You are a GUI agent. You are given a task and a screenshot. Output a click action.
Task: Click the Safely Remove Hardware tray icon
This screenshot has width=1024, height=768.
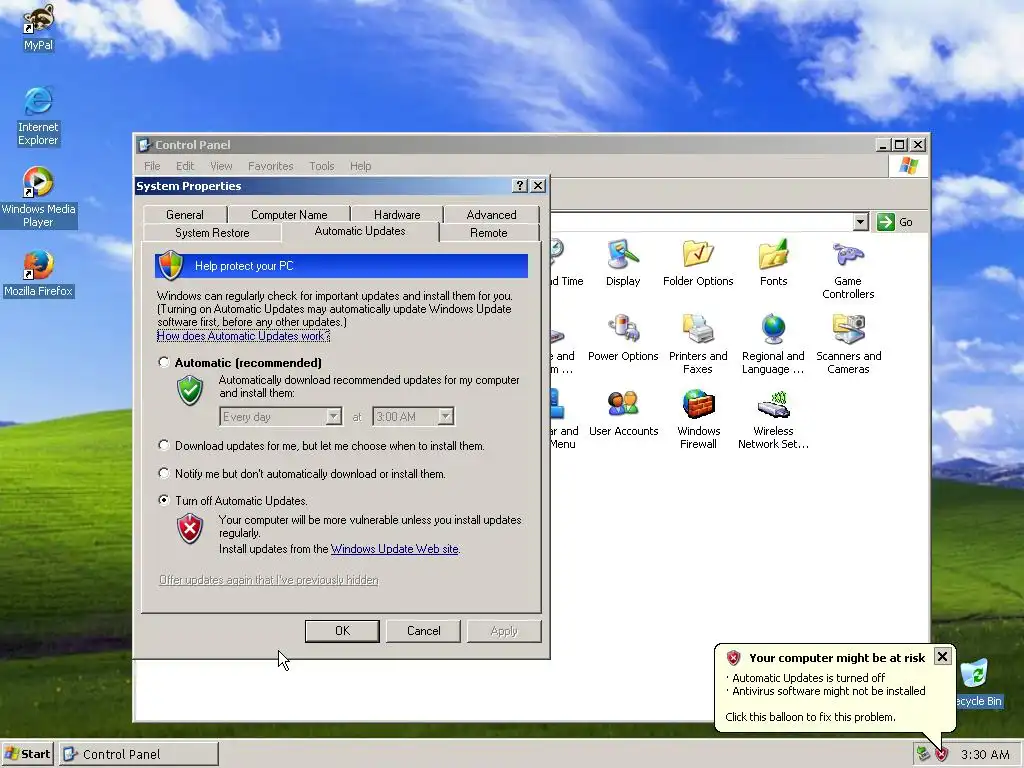(x=922, y=754)
